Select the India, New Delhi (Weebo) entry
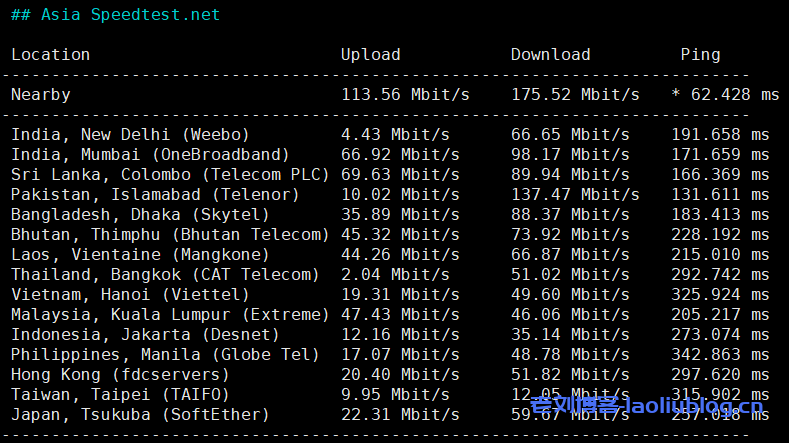 (x=130, y=135)
